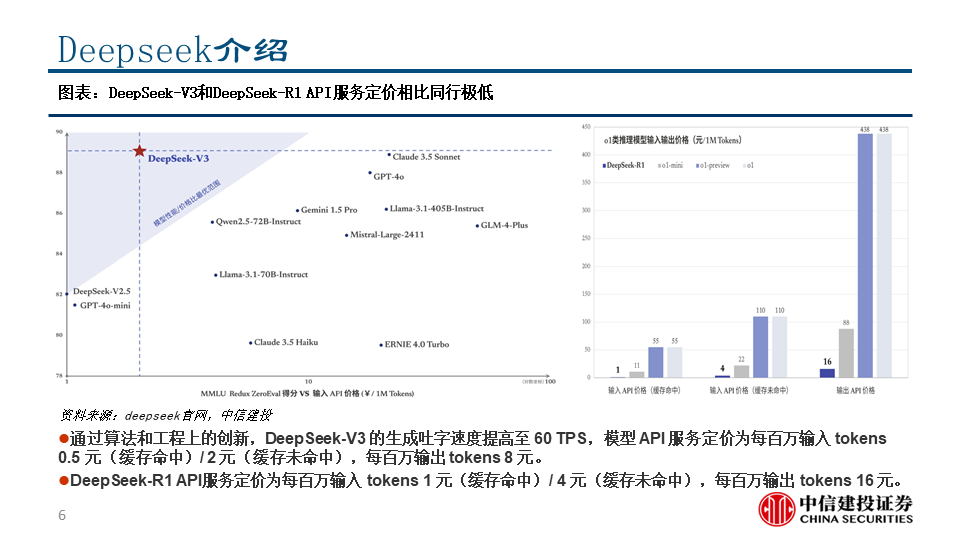The width and height of the screenshot is (960, 540).
Task: Click the "输入API价格（缓存未命中）" category label
Action: [749, 390]
